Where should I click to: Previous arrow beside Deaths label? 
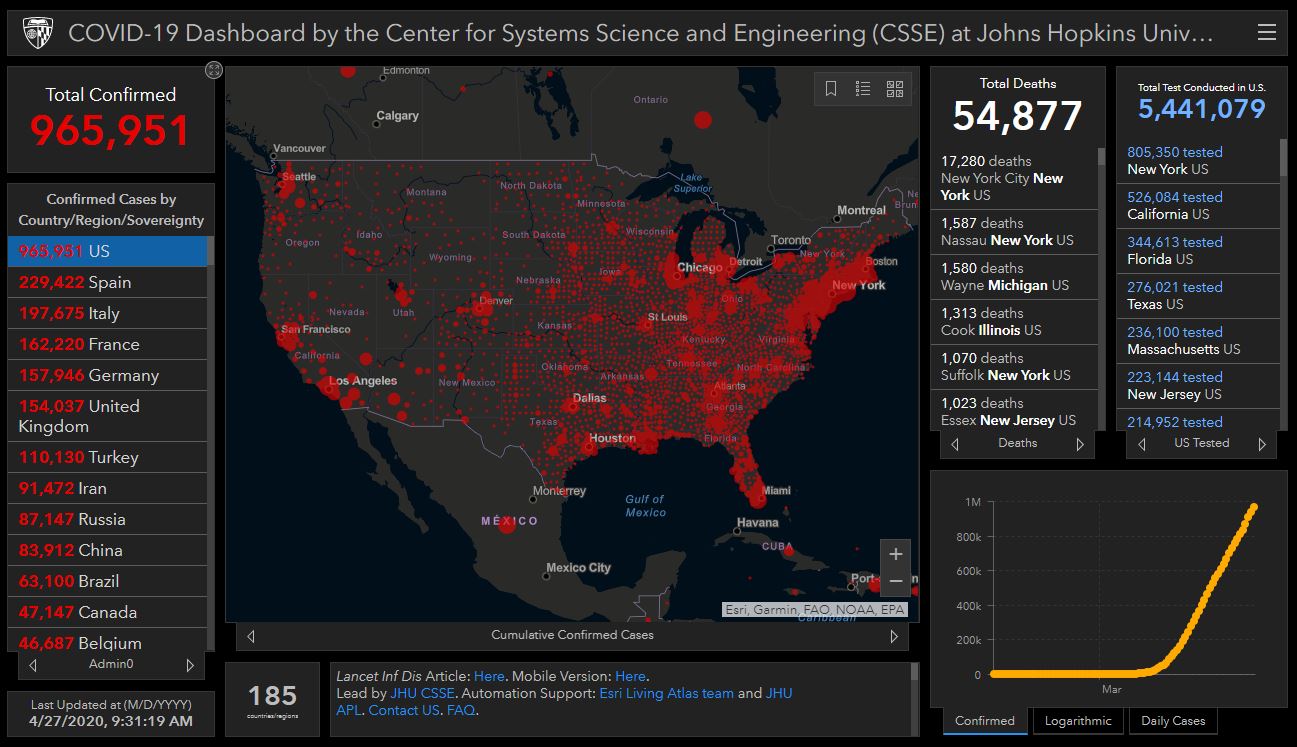click(x=955, y=444)
